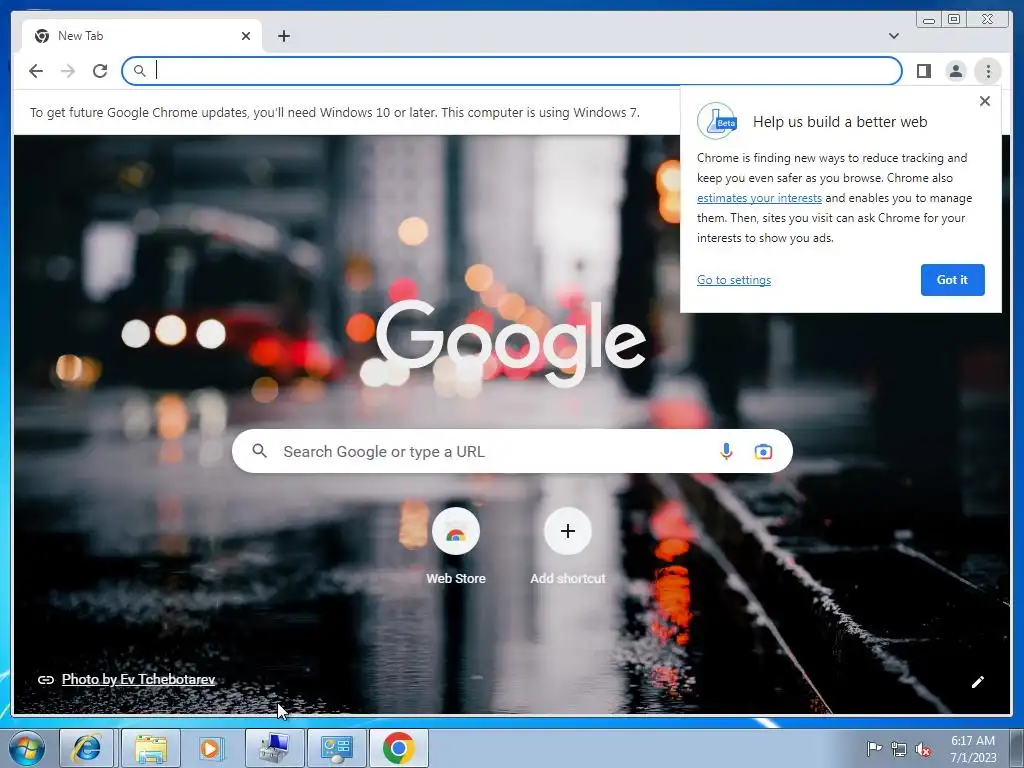1024x768 pixels.
Task: Open the profile avatar icon
Action: coord(955,71)
